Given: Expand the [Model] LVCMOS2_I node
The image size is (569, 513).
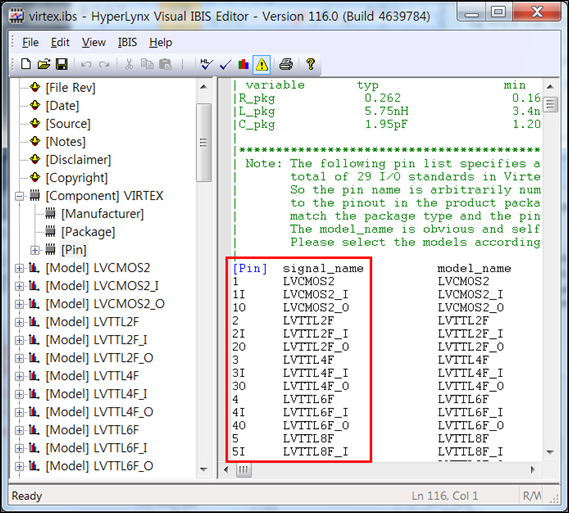Looking at the screenshot, I should tap(19, 286).
